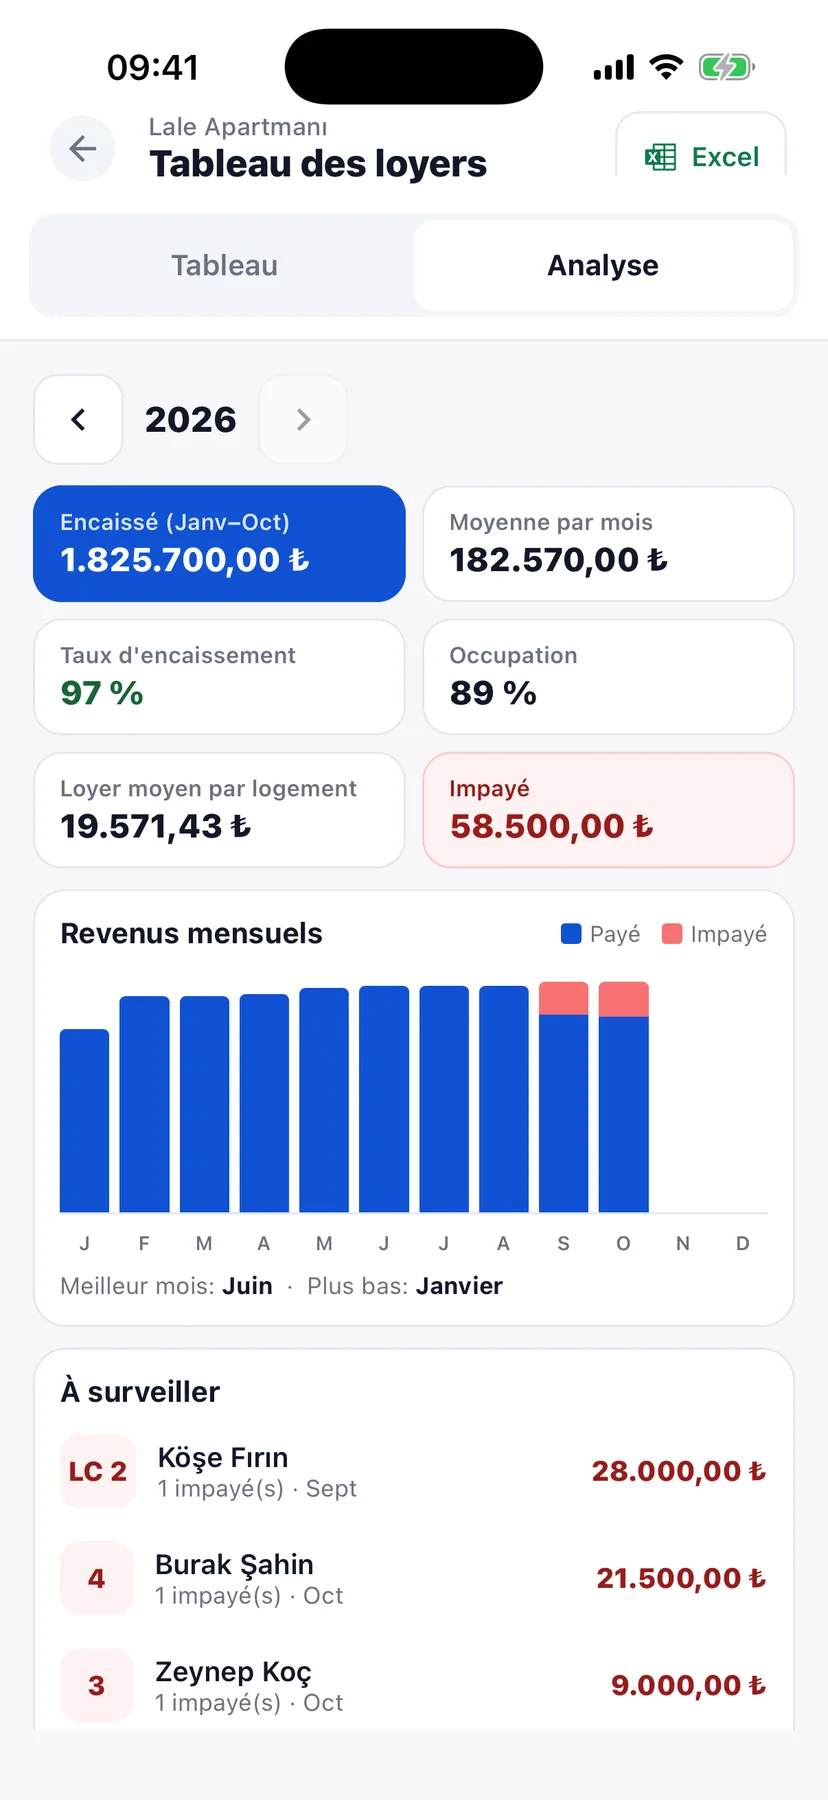Switch to the Tableau tab
This screenshot has width=828, height=1800.
tap(224, 265)
